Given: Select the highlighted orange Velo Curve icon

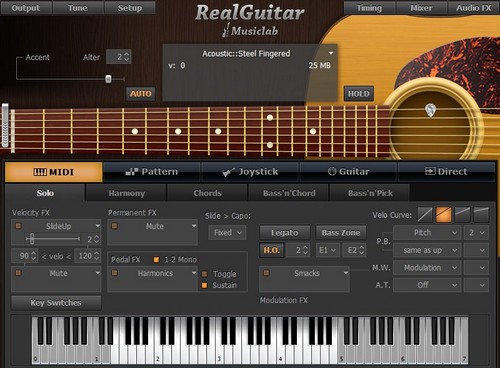Looking at the screenshot, I should tap(444, 215).
